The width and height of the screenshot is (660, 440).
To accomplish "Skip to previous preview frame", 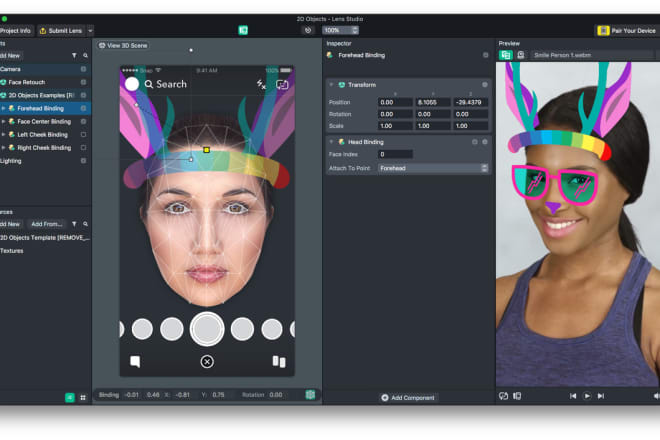I will tap(573, 396).
